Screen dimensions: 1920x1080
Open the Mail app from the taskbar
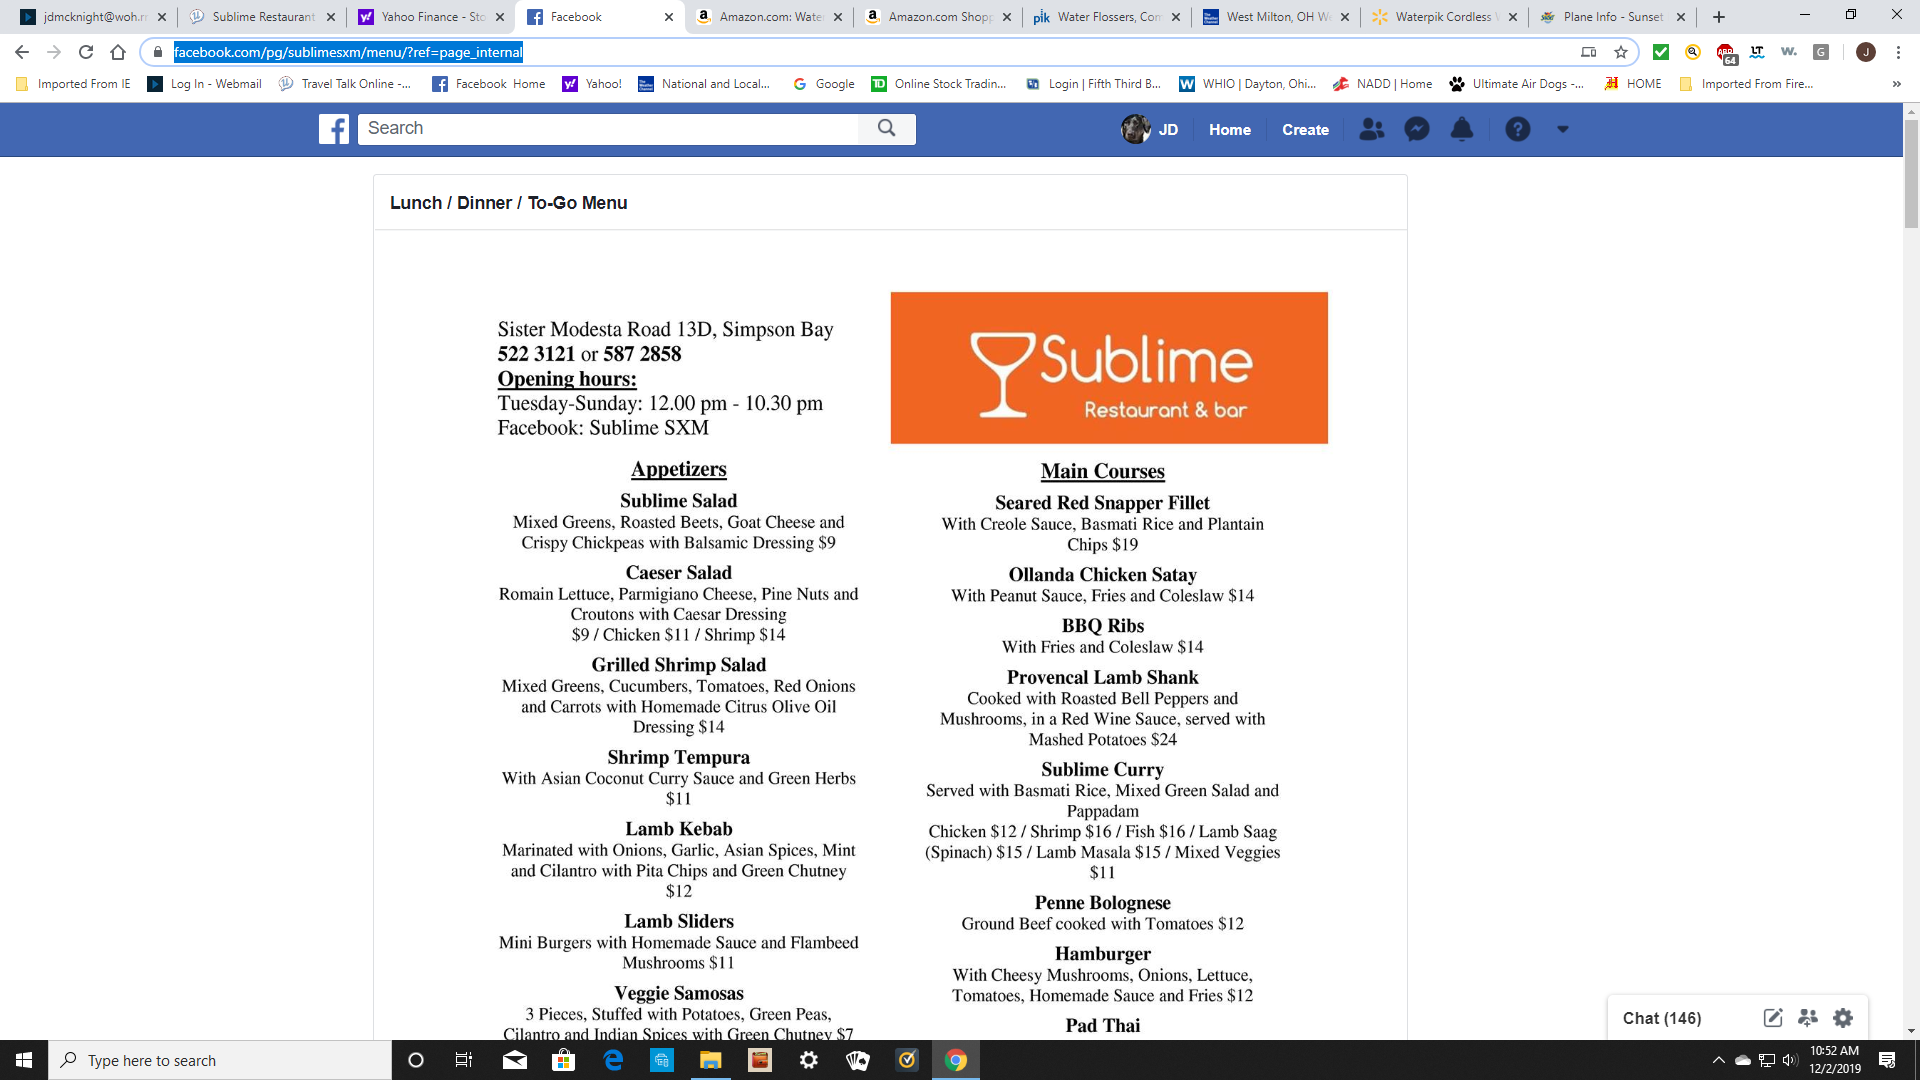coord(515,1060)
